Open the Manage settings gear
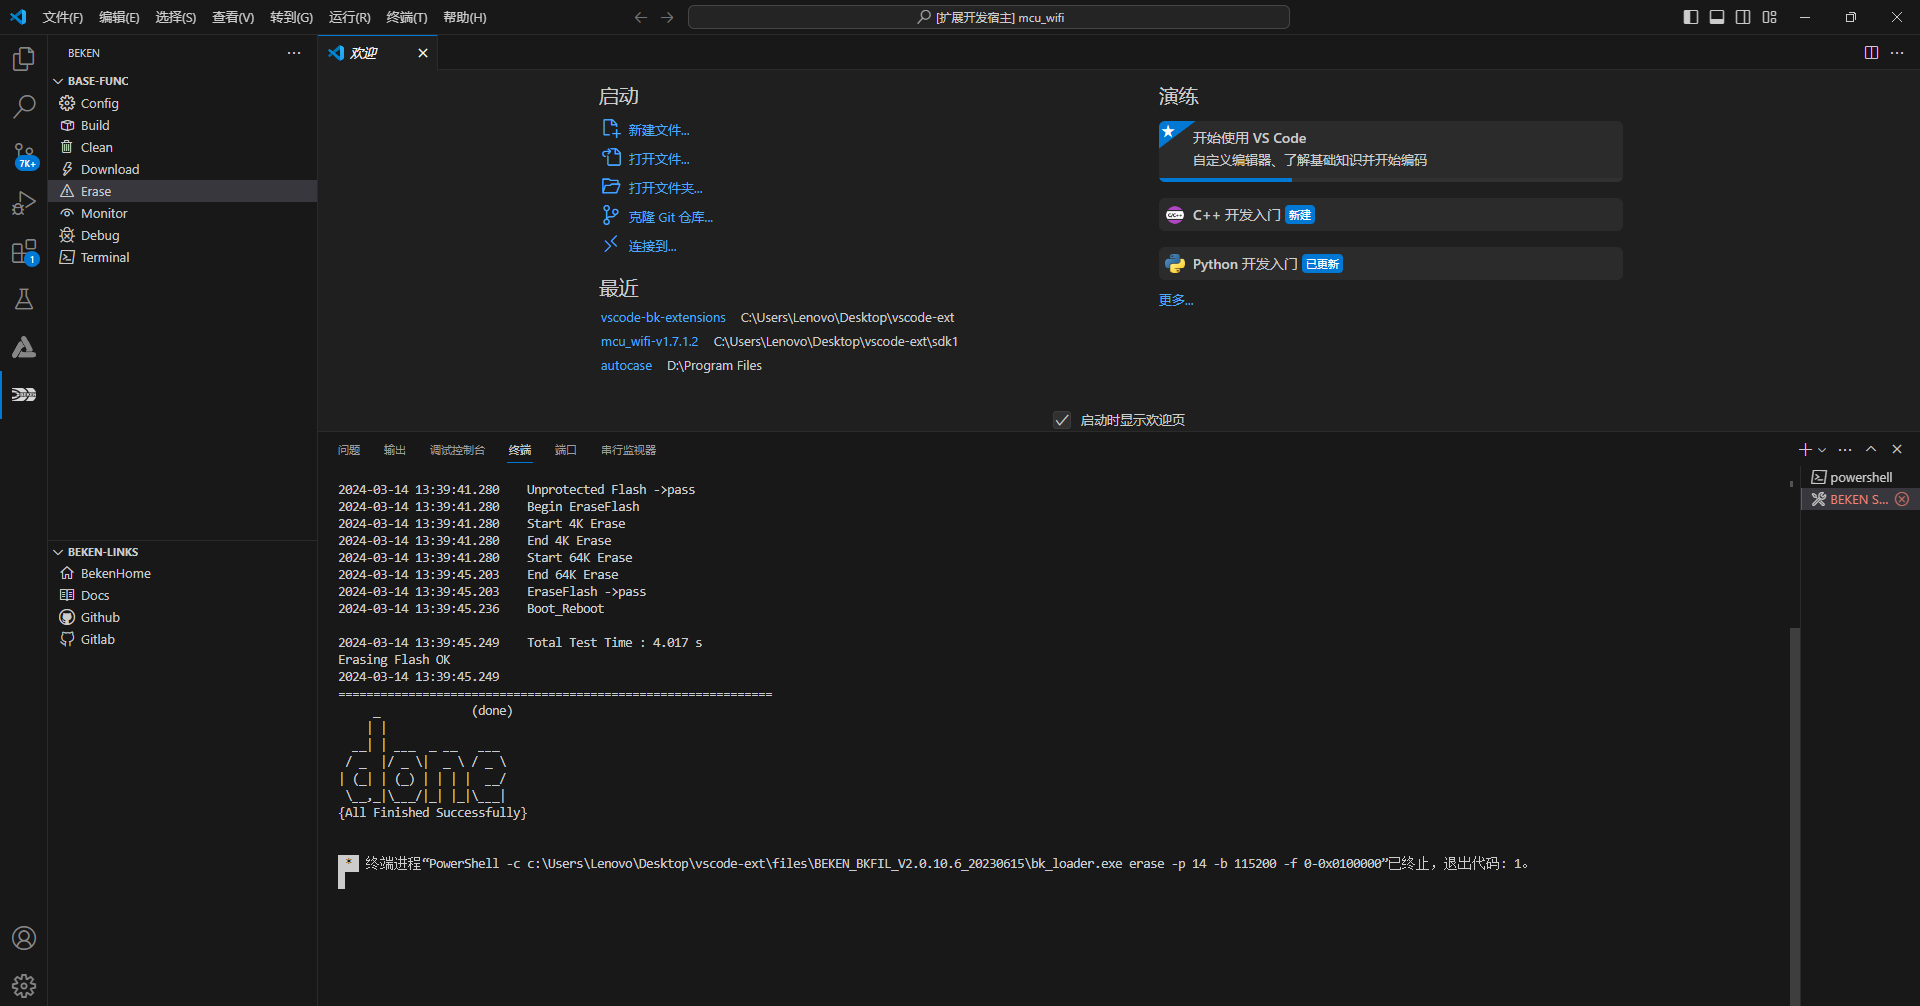Screen dimensions: 1920x1006 click(24, 986)
